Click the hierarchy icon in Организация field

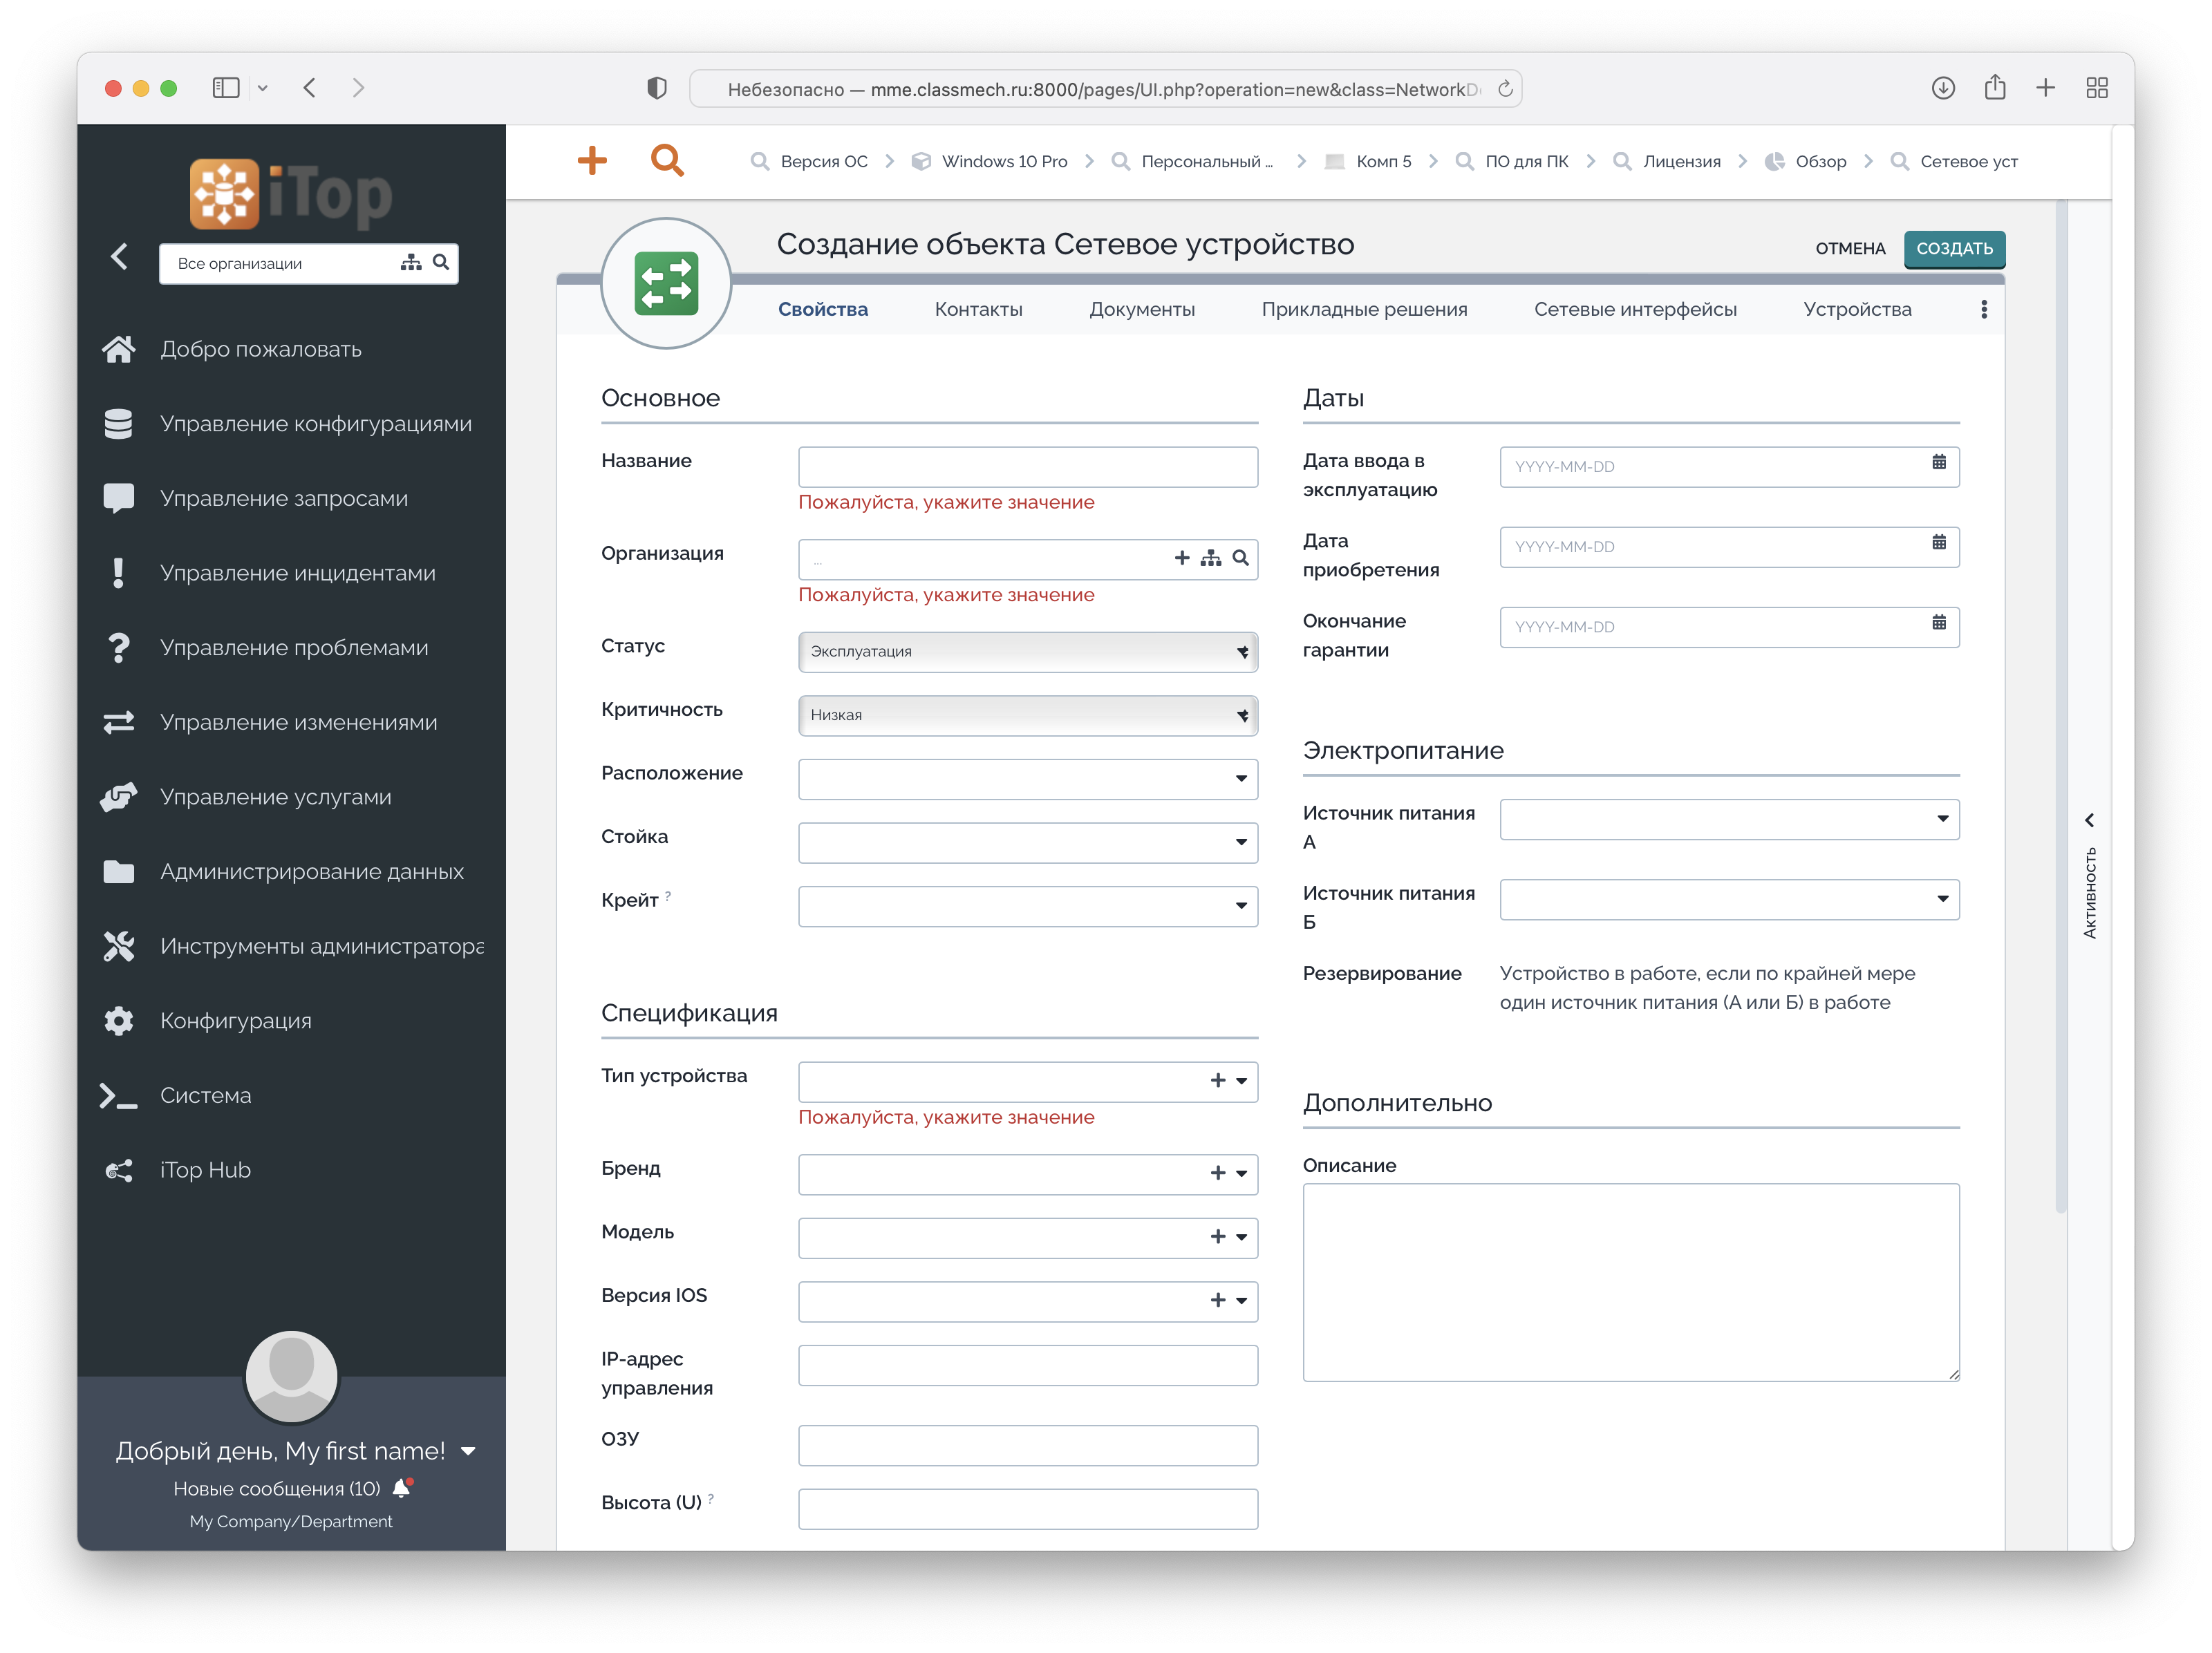1211,558
